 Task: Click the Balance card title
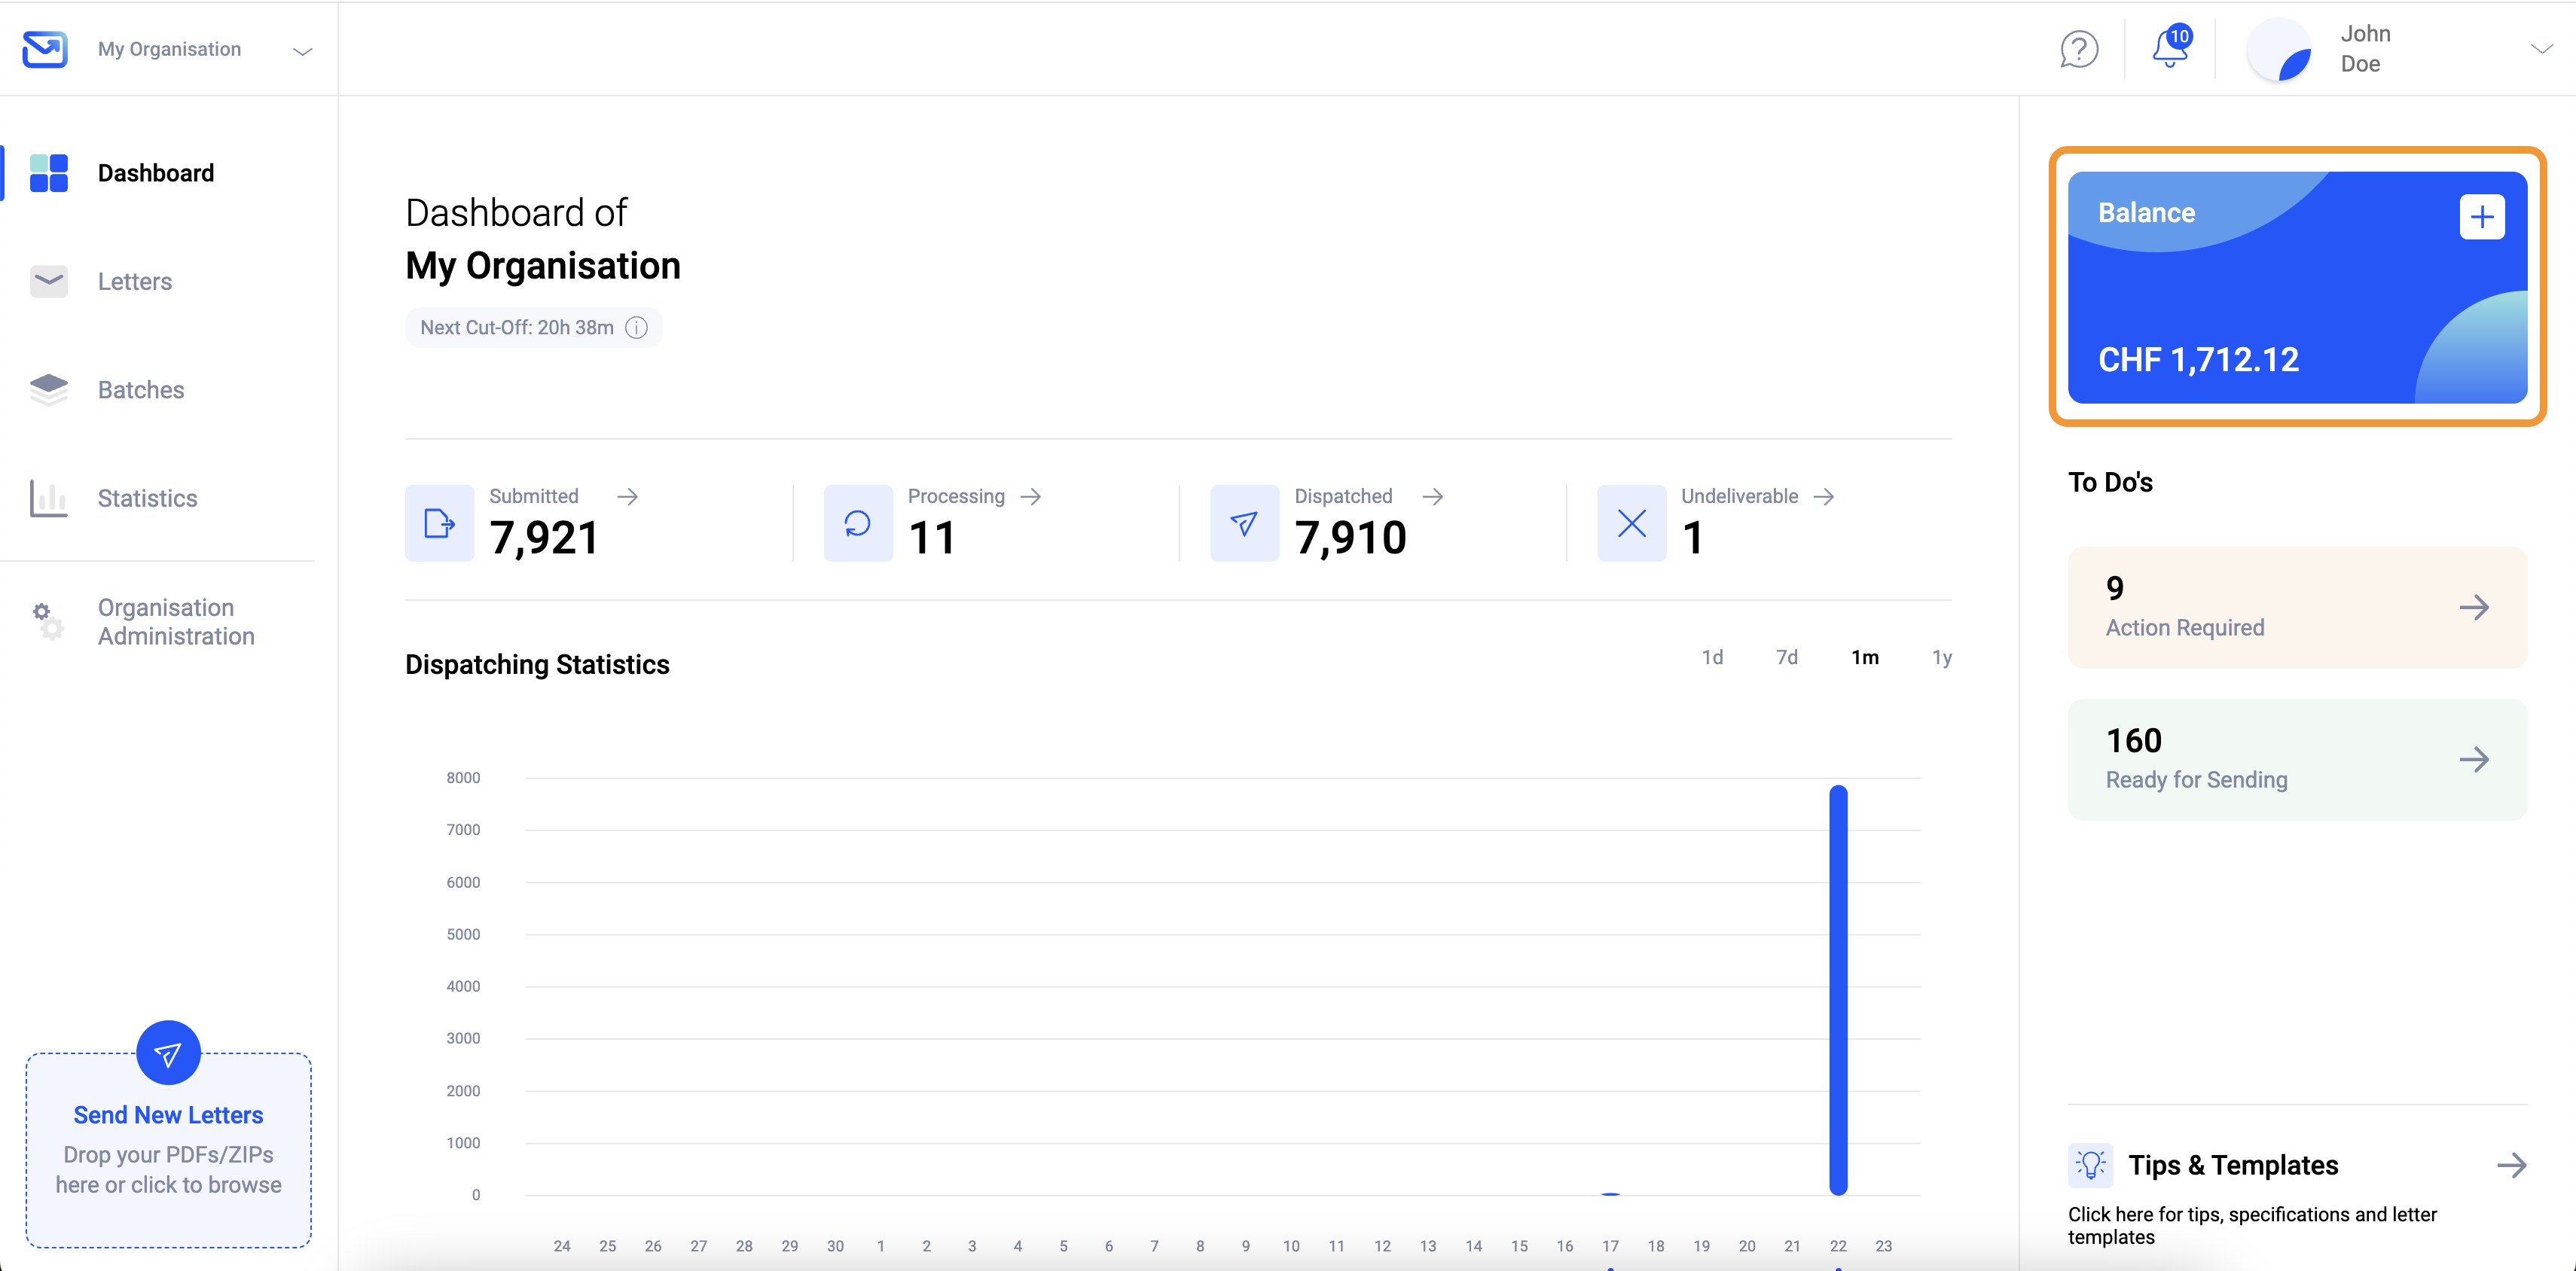(x=2146, y=212)
